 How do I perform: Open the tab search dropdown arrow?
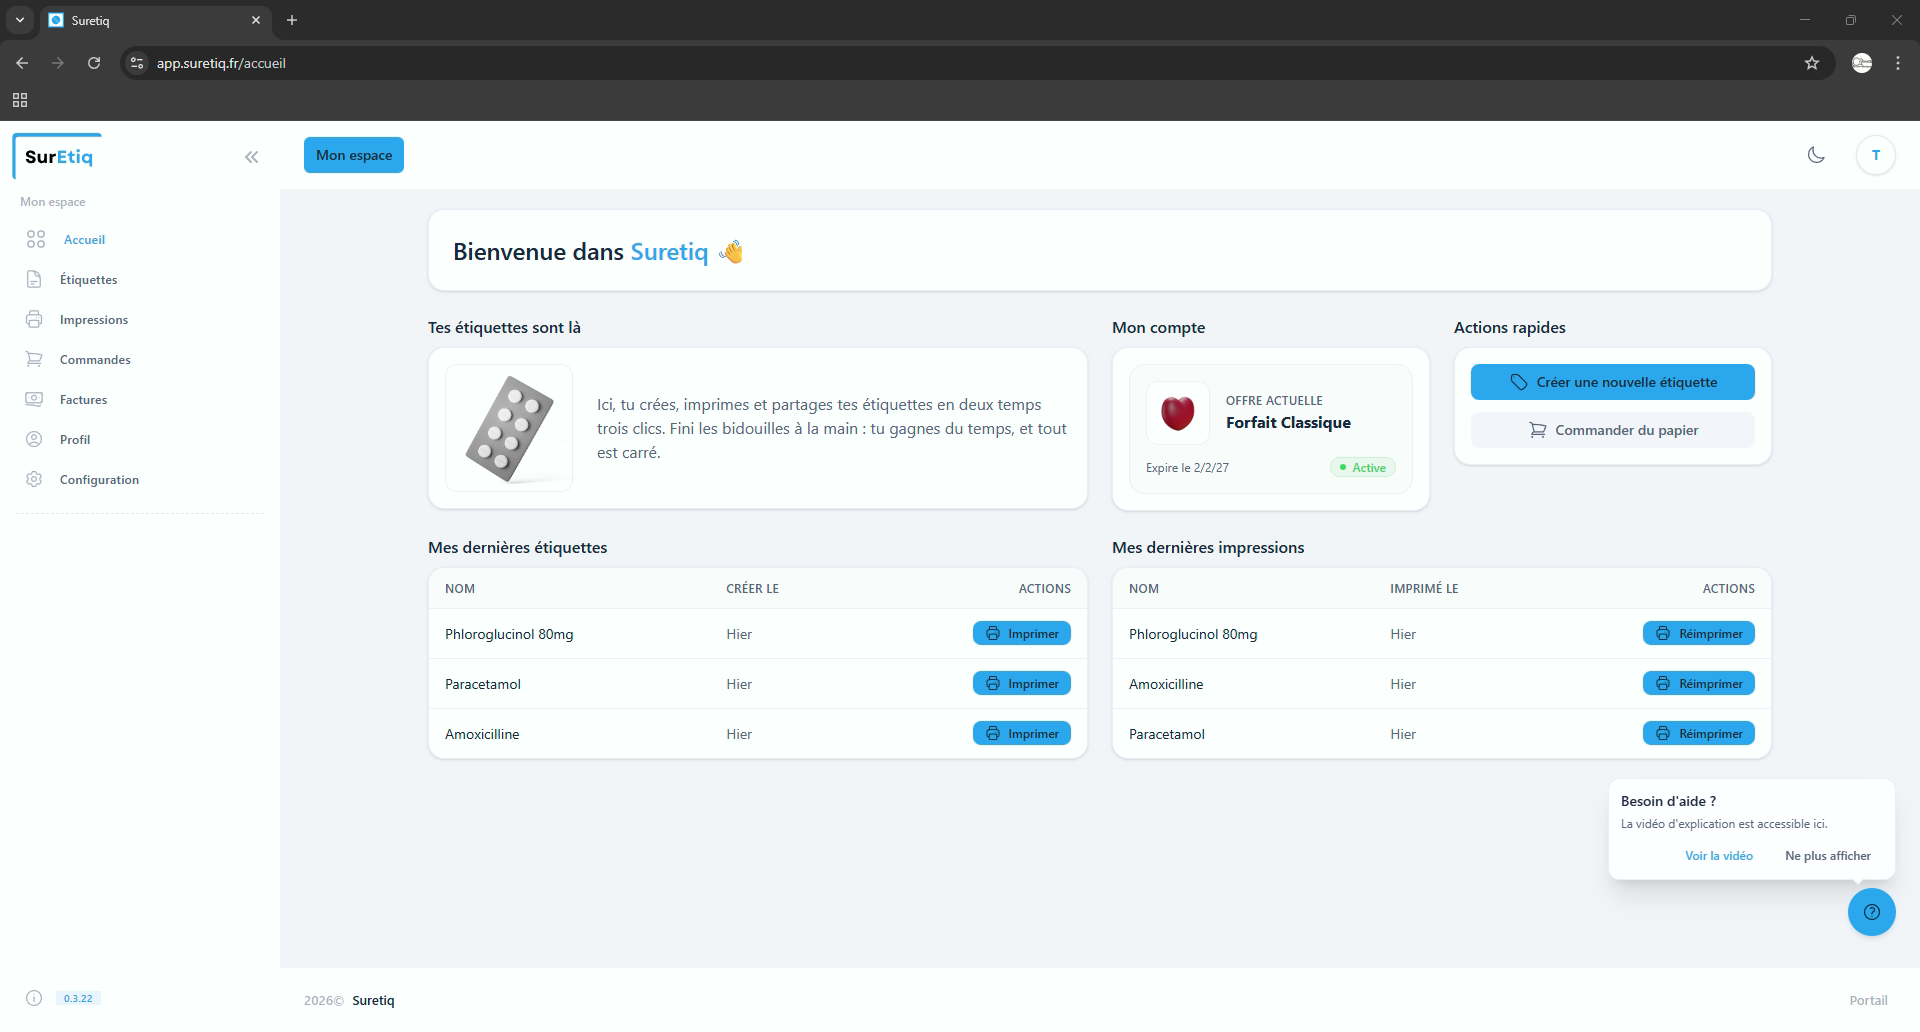tap(19, 20)
